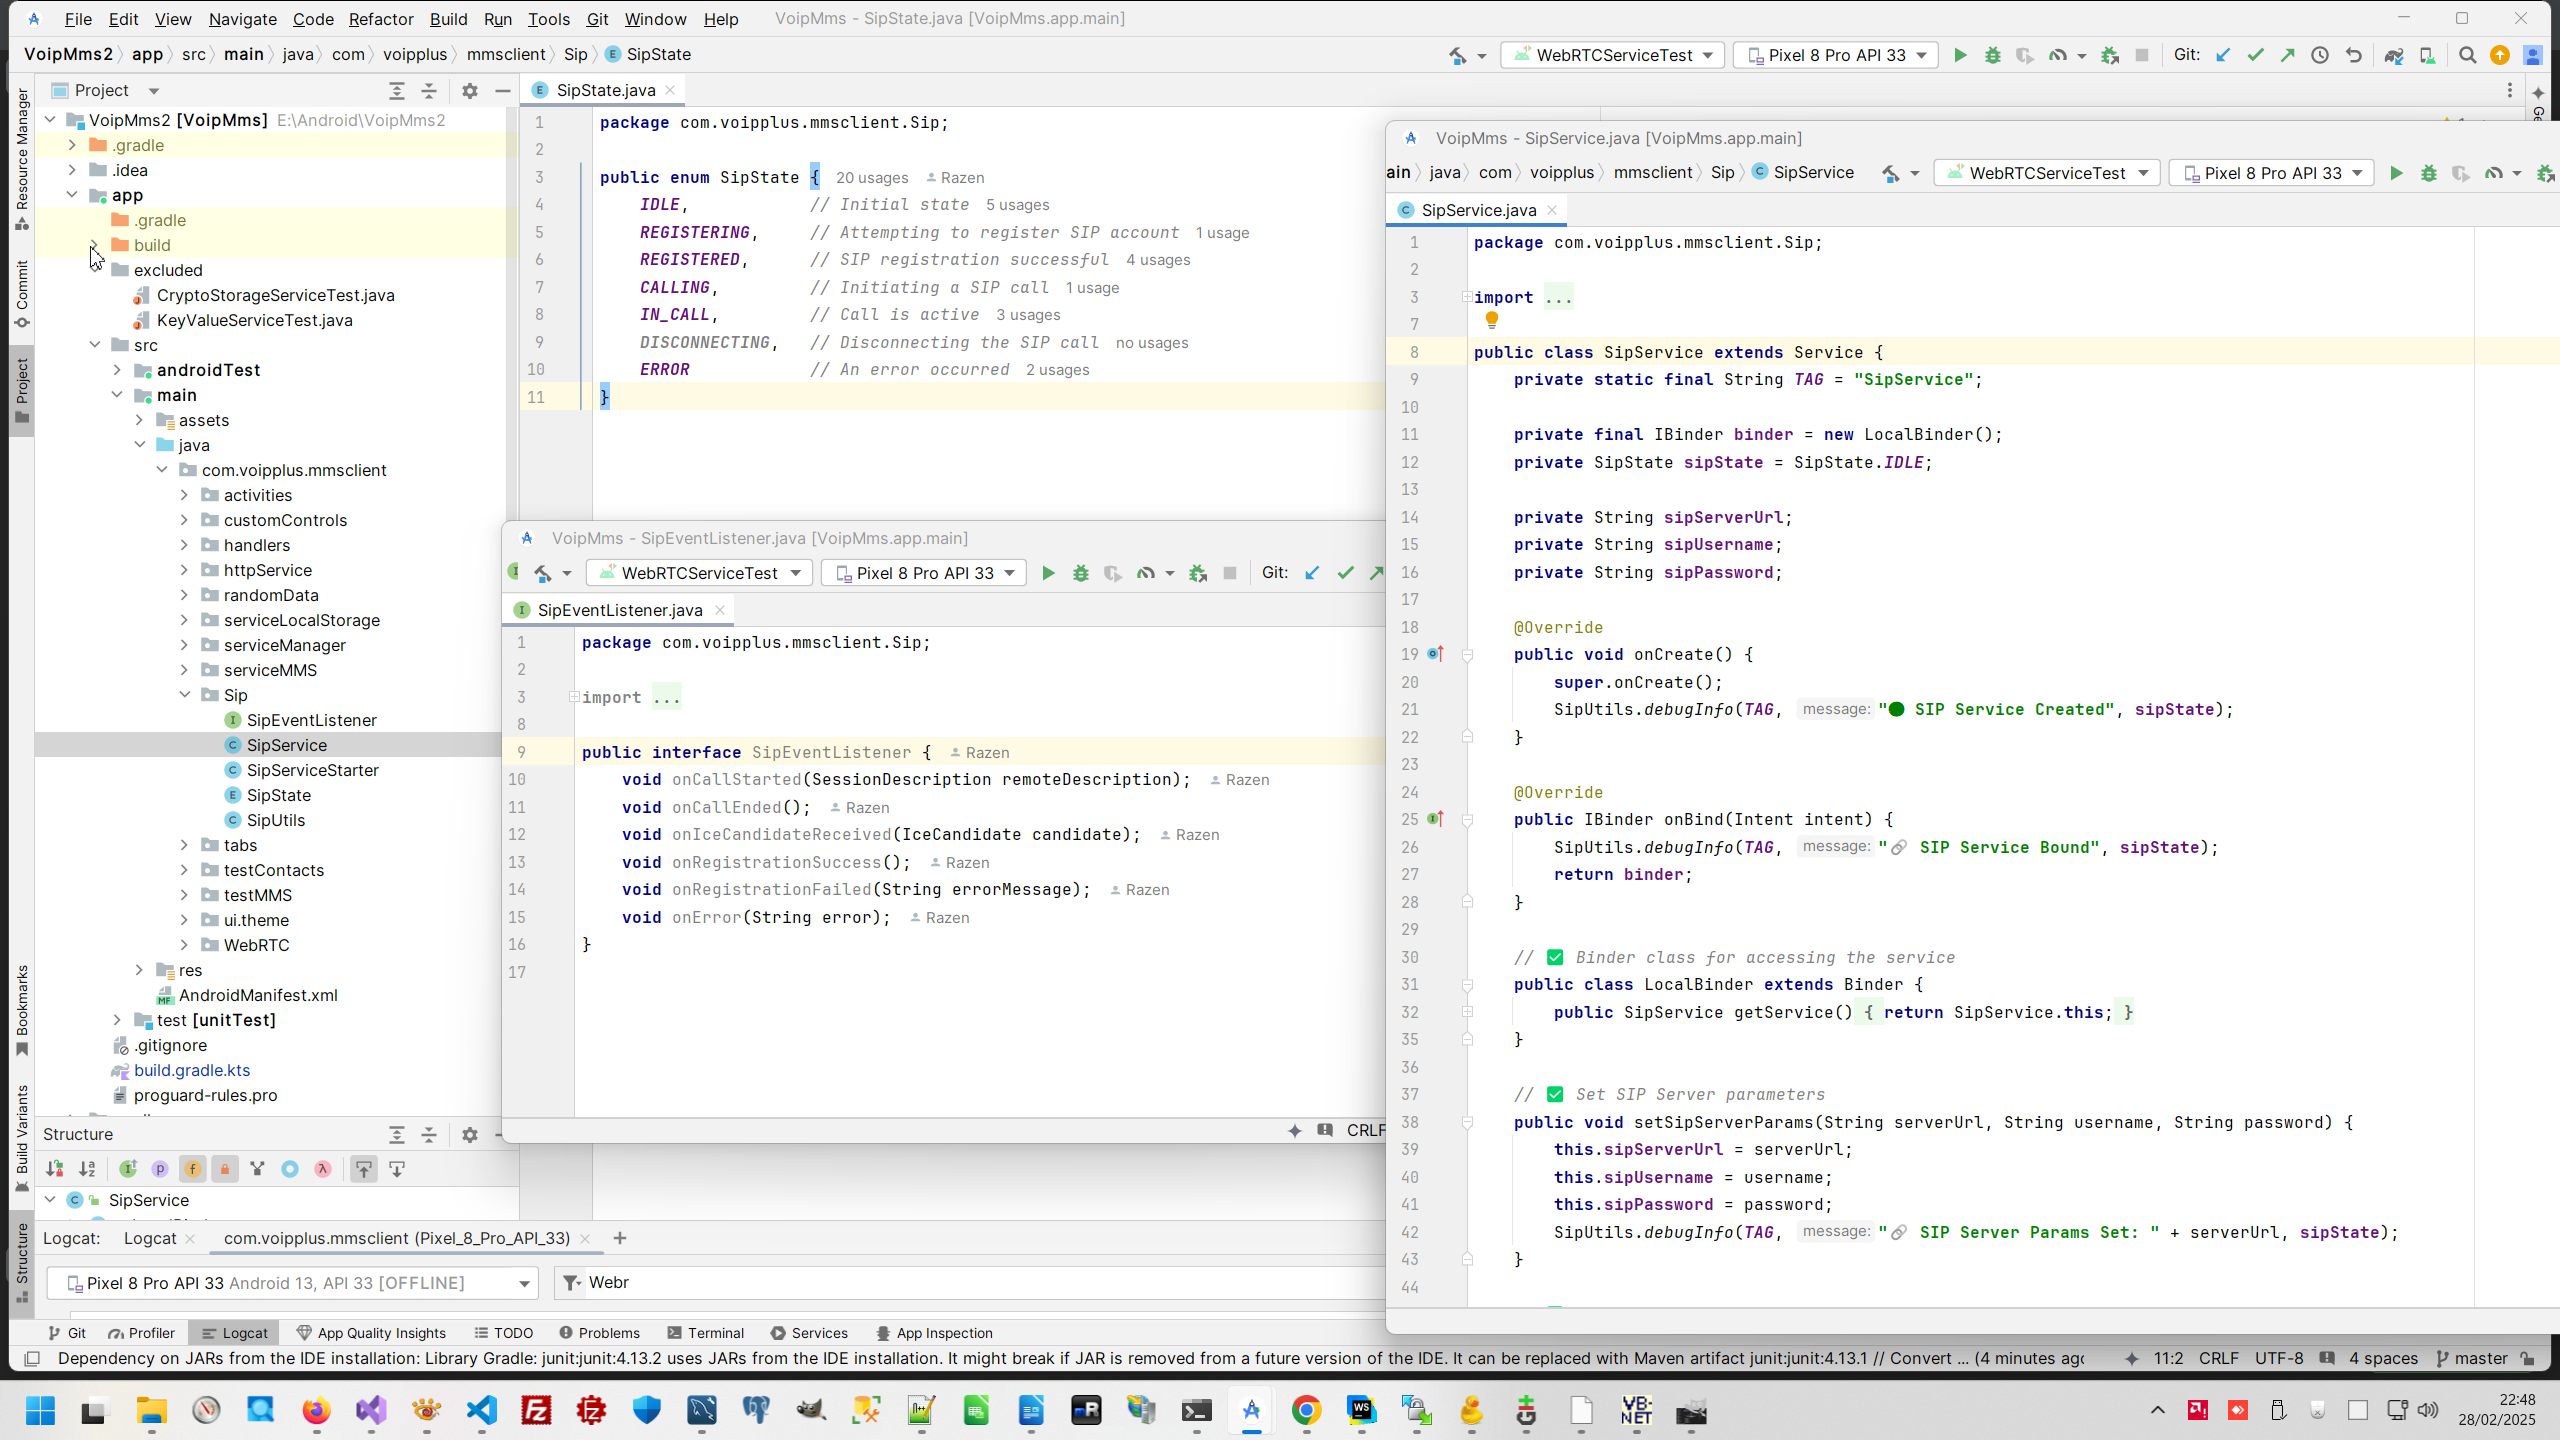Open Search Everywhere magnifier icon
This screenshot has width=2560, height=1440.
[2467, 55]
